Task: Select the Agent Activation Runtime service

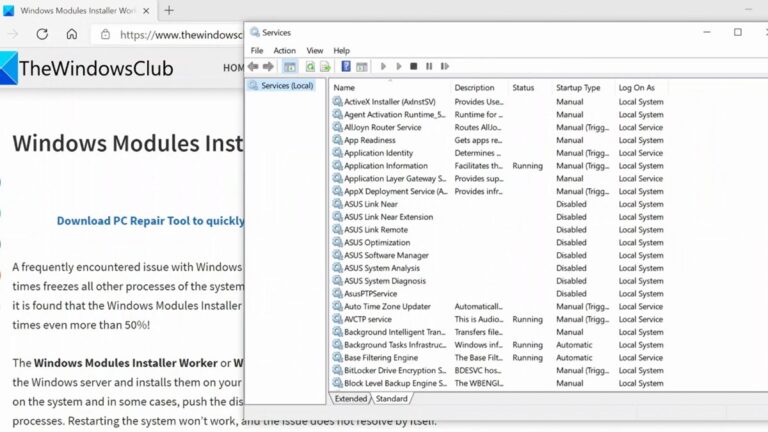Action: 498,115
